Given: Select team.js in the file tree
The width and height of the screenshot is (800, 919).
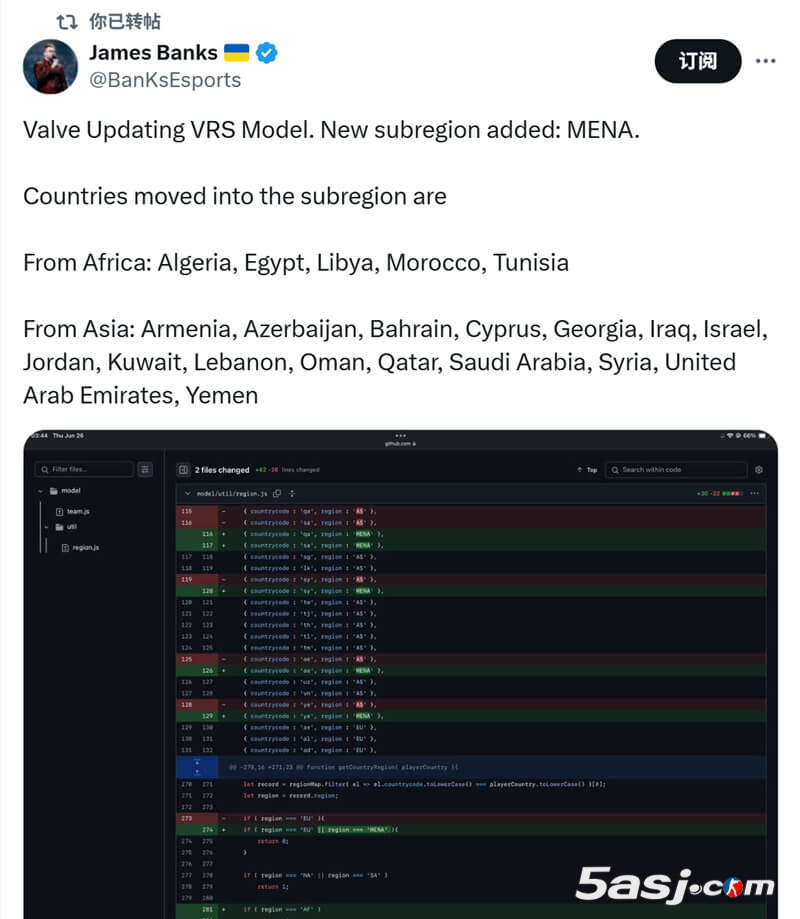Looking at the screenshot, I should coord(78,511).
